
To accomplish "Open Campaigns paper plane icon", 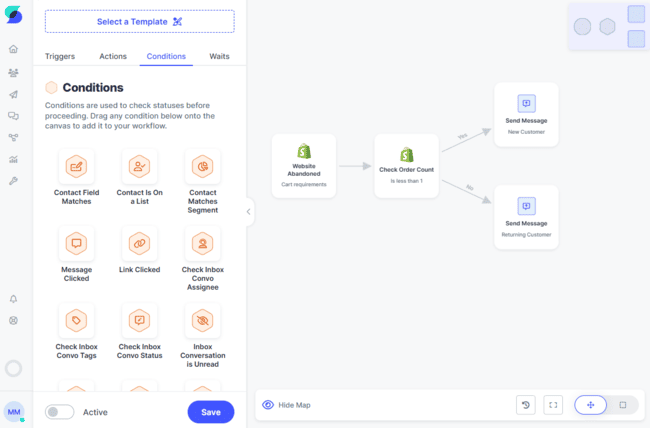I will [x=13, y=95].
